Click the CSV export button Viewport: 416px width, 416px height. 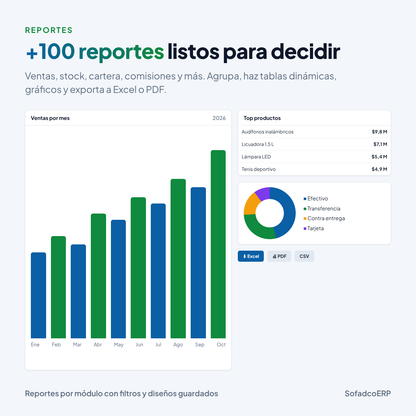point(304,256)
